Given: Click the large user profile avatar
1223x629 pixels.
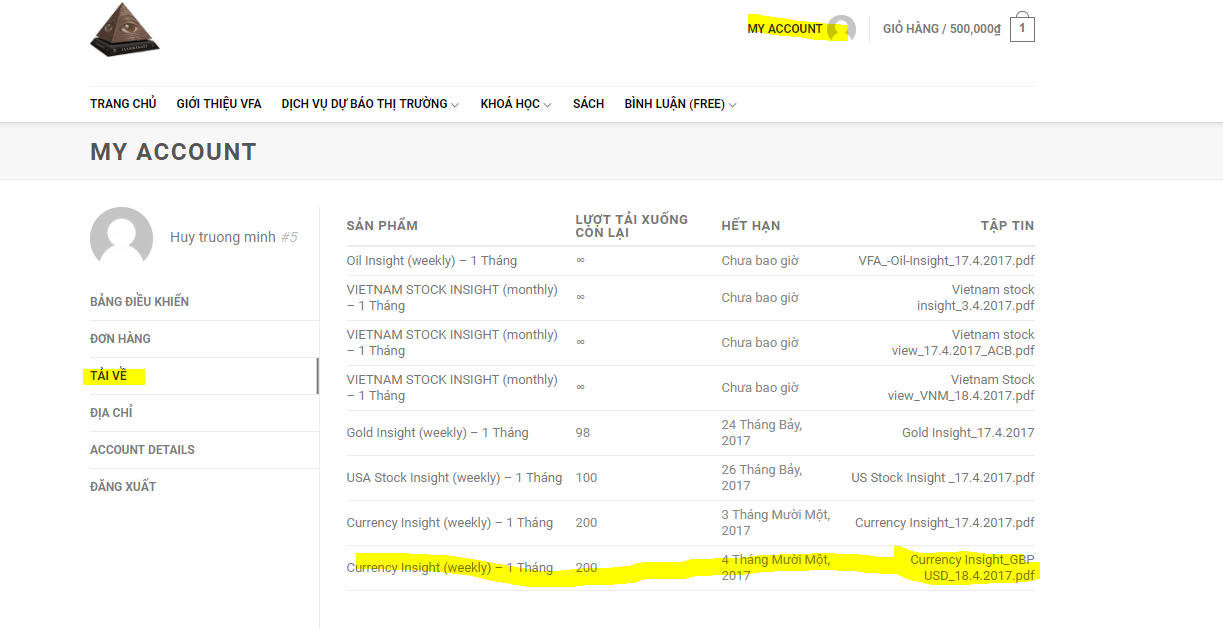Looking at the screenshot, I should (x=121, y=238).
